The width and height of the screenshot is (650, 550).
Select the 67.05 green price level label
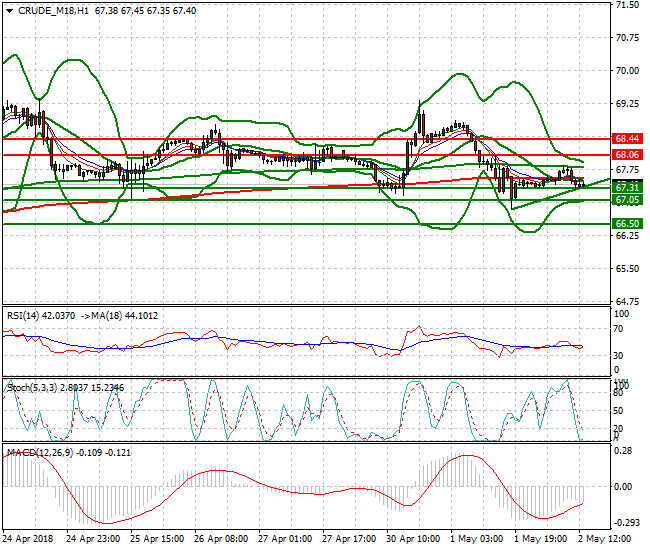(627, 200)
